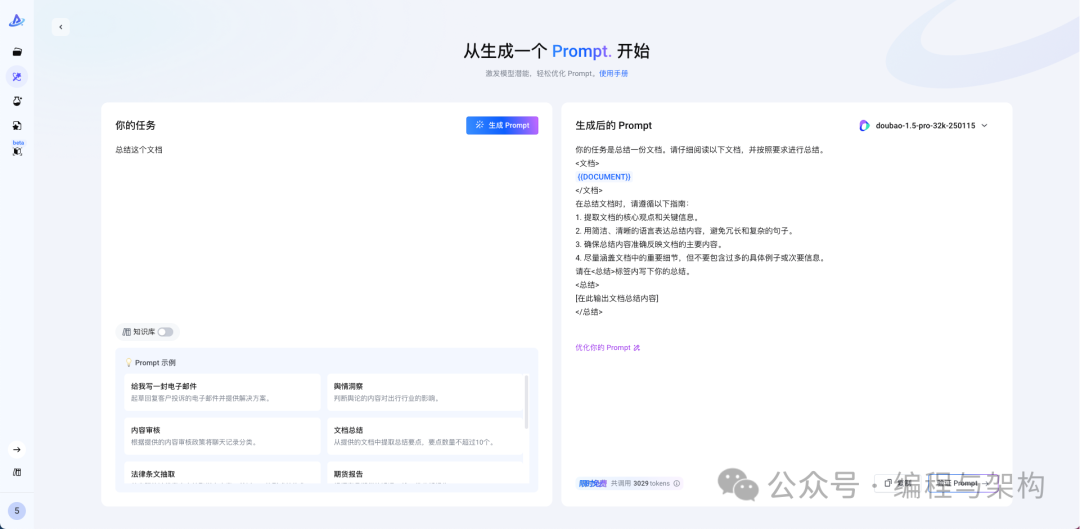This screenshot has width=1080, height=529.
Task: Click the lightbulb icon beside Prompt 示例
Action: (x=128, y=362)
